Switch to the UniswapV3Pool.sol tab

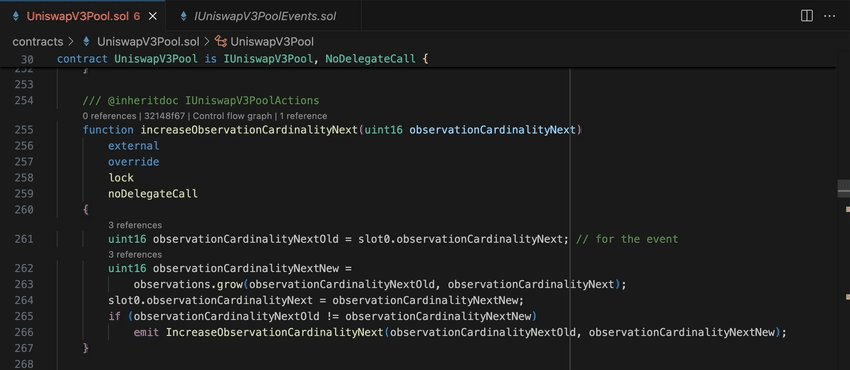83,16
